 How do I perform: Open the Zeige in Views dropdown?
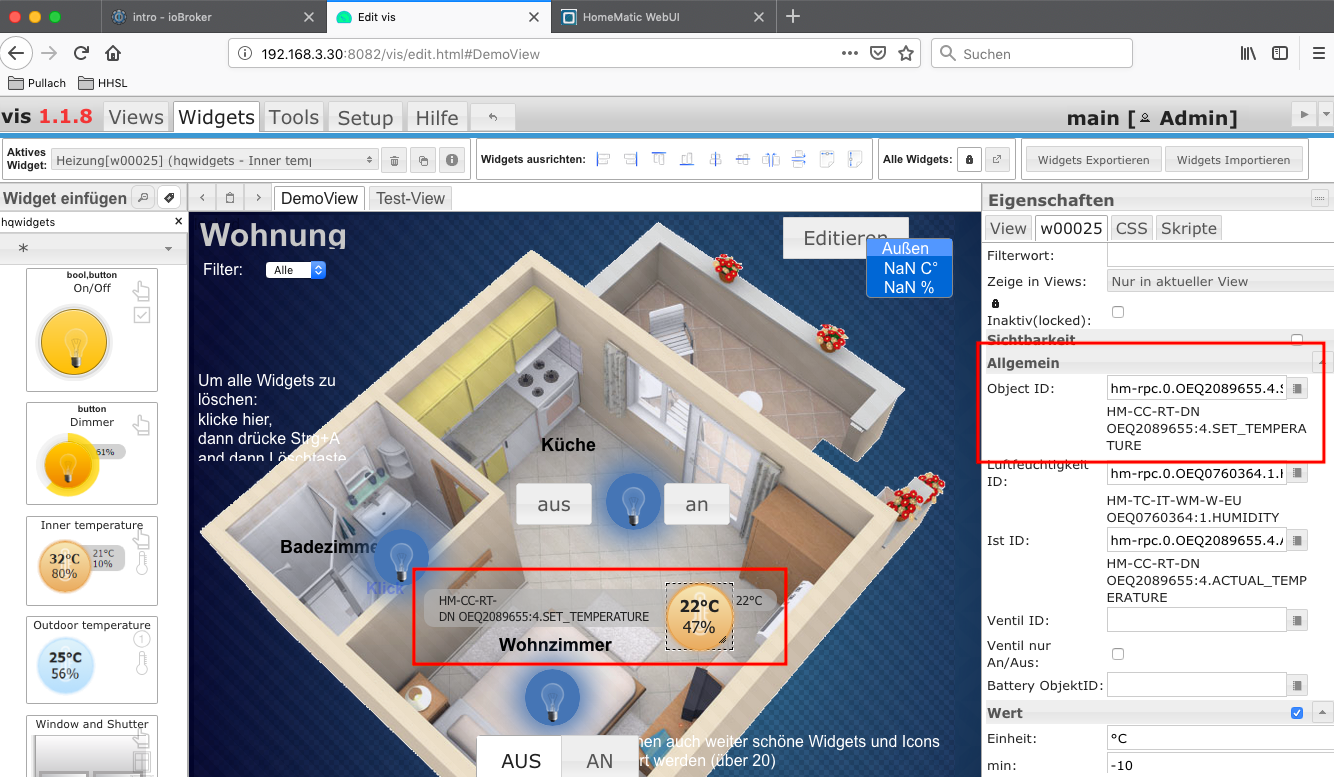point(1220,282)
